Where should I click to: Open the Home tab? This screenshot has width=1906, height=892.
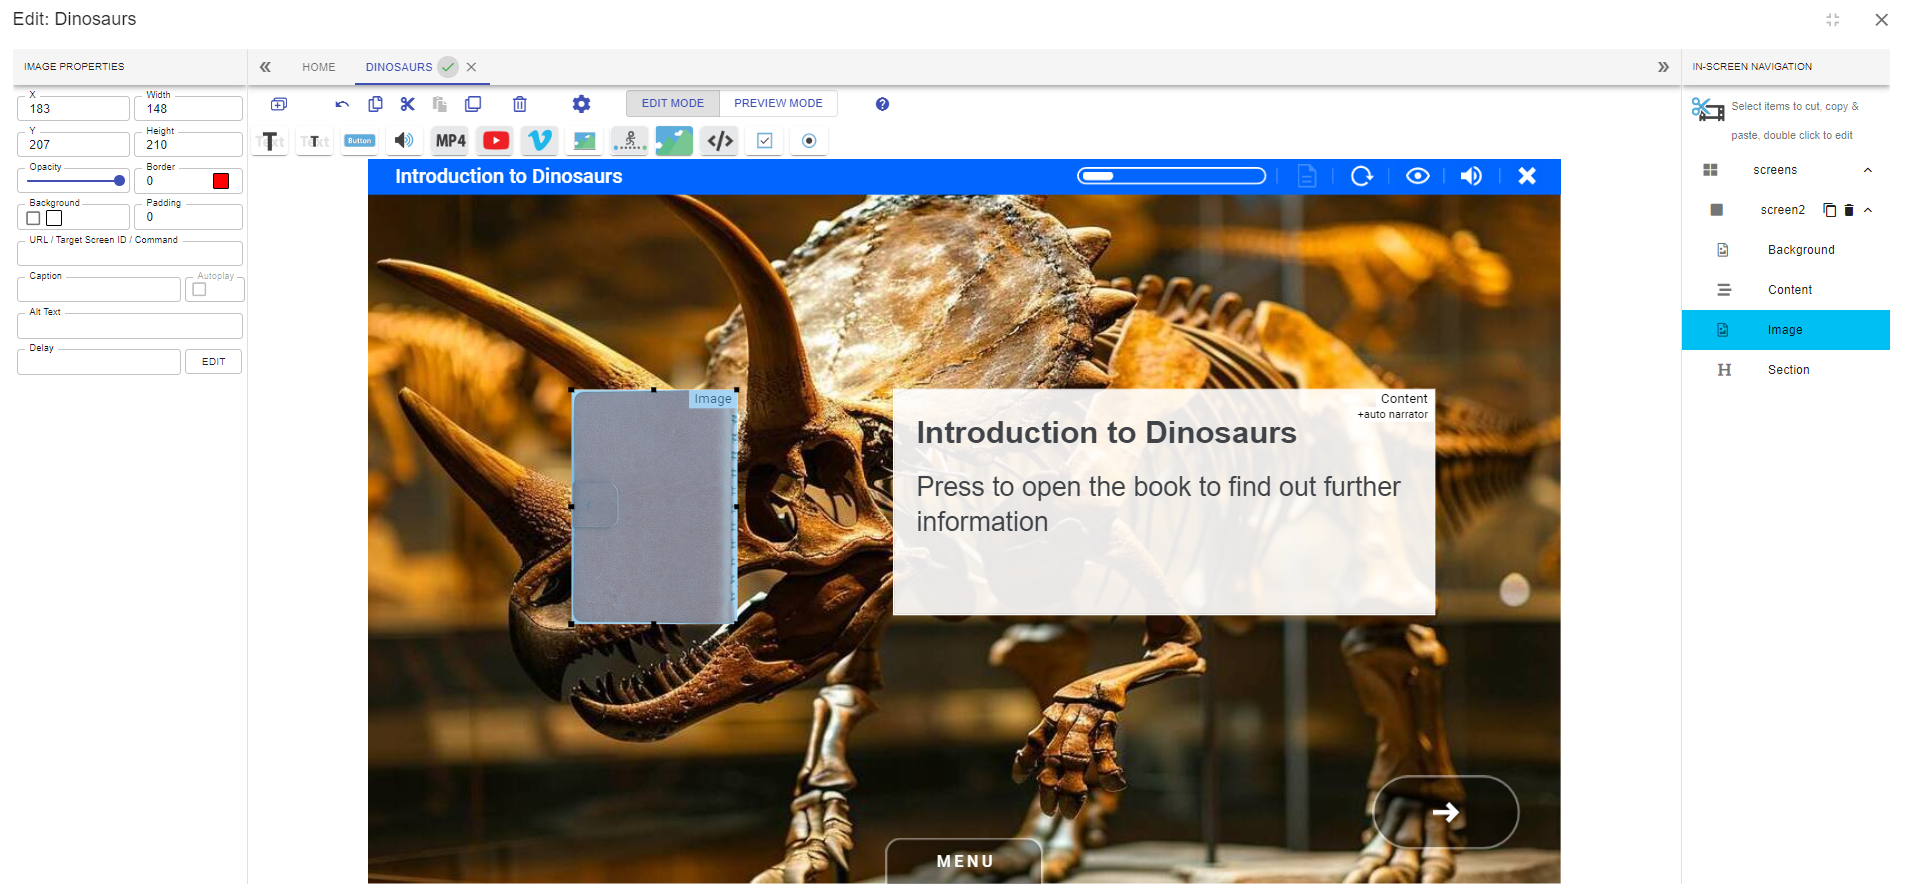pyautogui.click(x=319, y=67)
